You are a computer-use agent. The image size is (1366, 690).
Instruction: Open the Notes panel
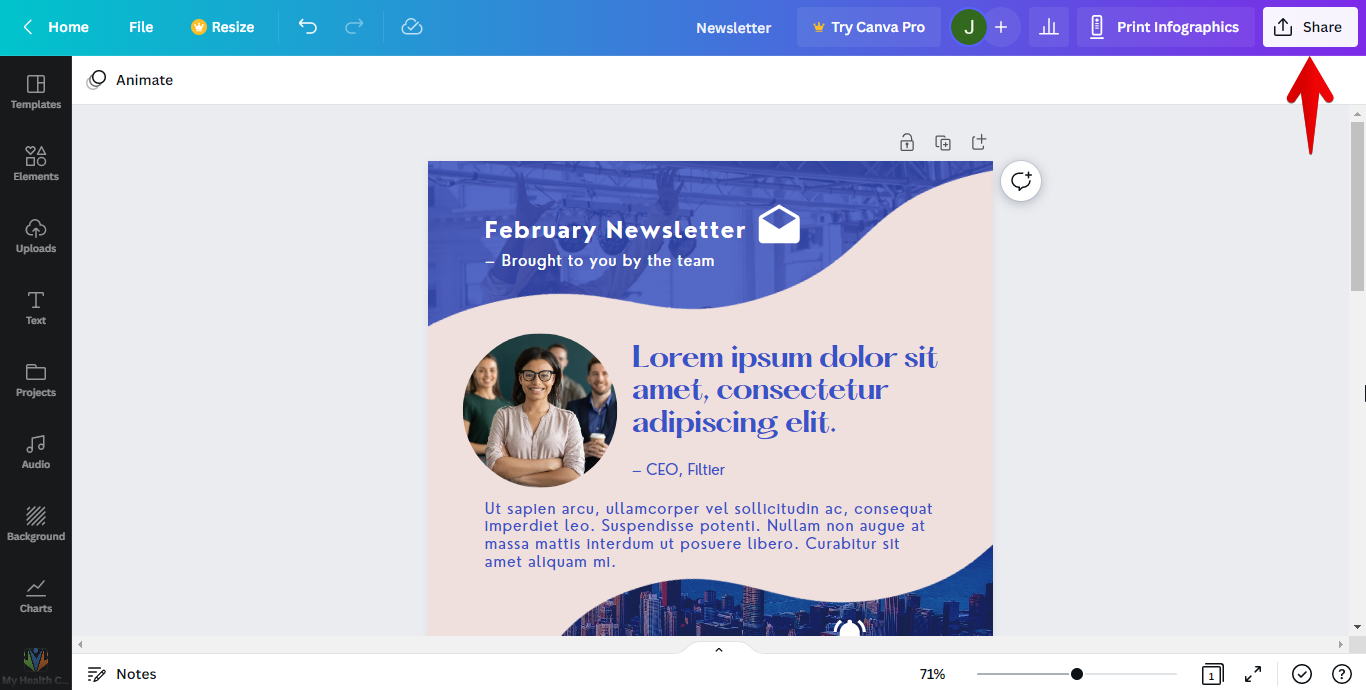[x=122, y=674]
